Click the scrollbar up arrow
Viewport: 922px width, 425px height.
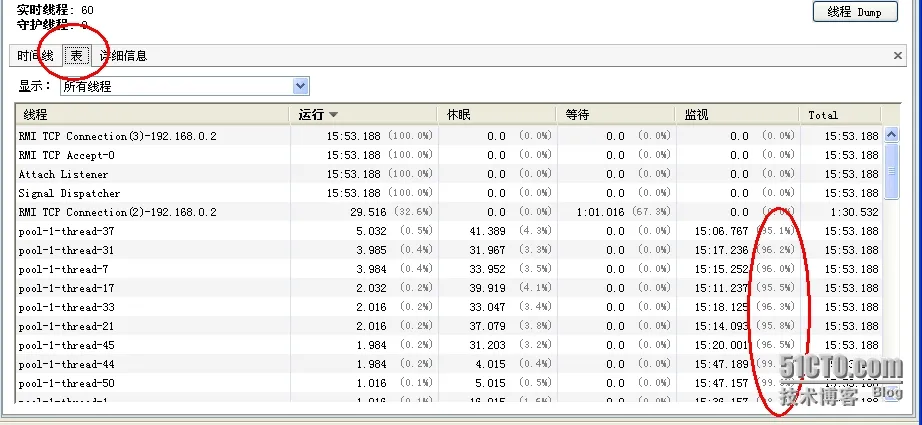coord(893,115)
